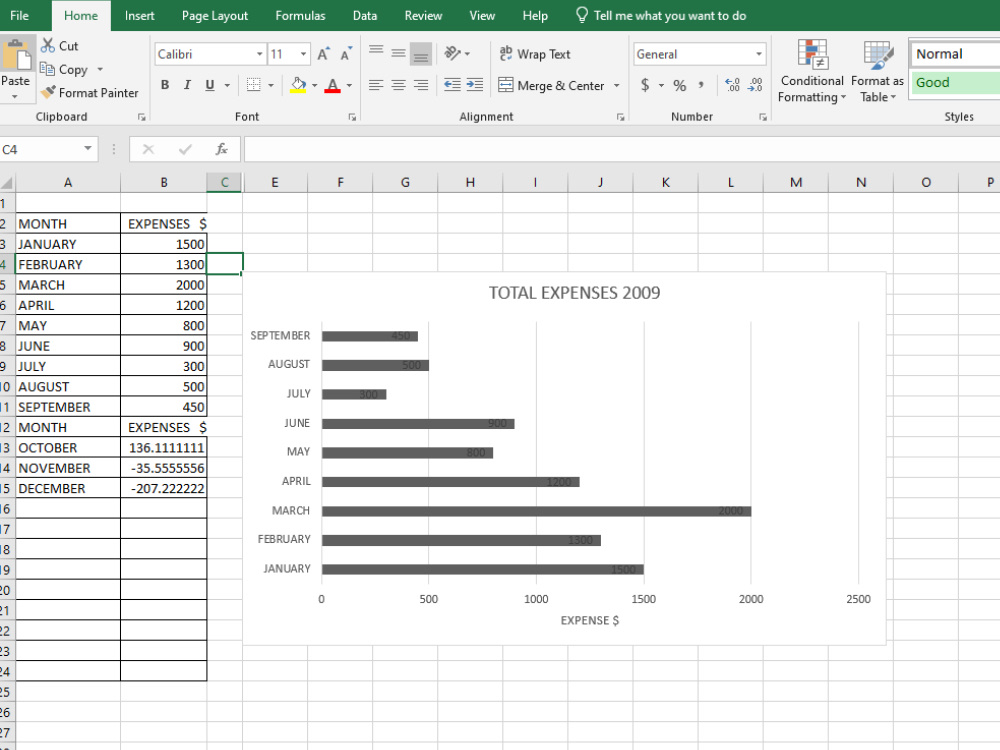Apply Percent Style format
The width and height of the screenshot is (1000, 750).
coord(680,85)
